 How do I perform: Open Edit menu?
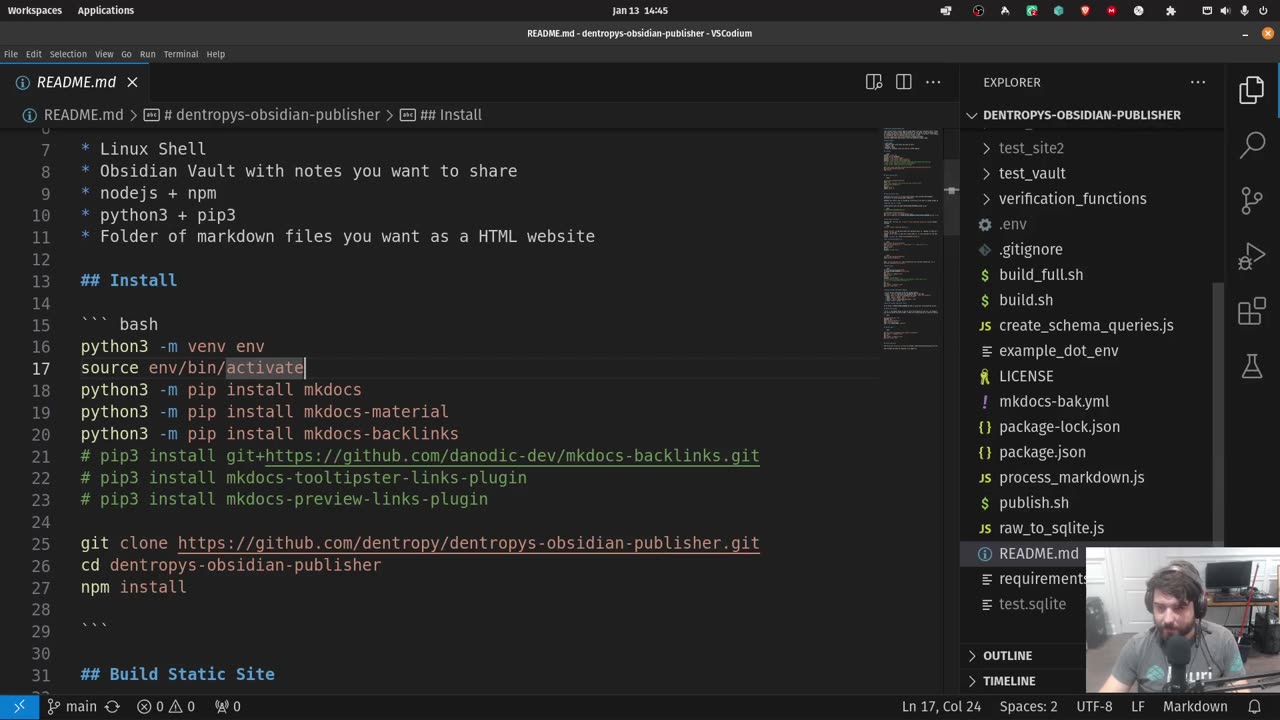[x=34, y=54]
